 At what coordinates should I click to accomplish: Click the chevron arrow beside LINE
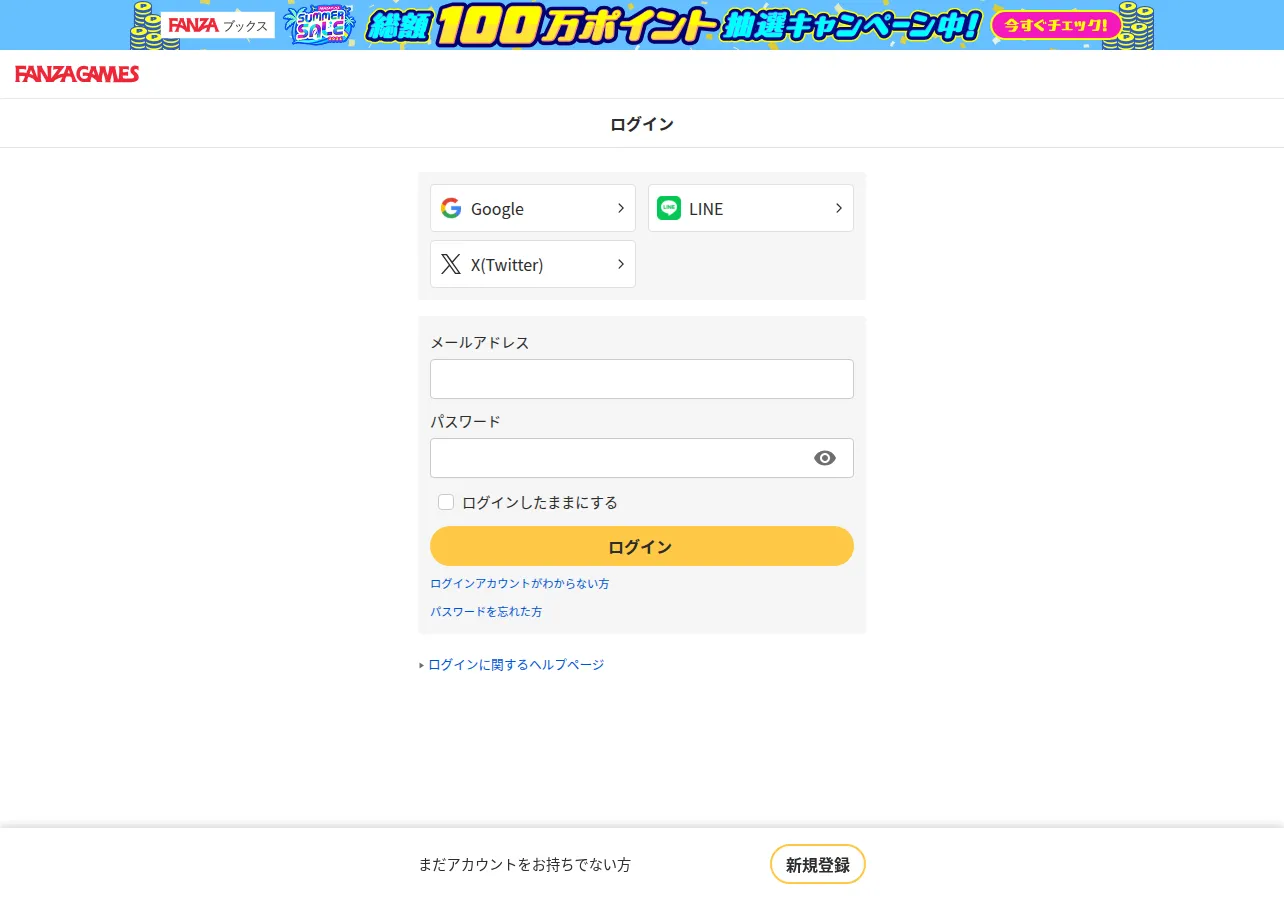839,208
